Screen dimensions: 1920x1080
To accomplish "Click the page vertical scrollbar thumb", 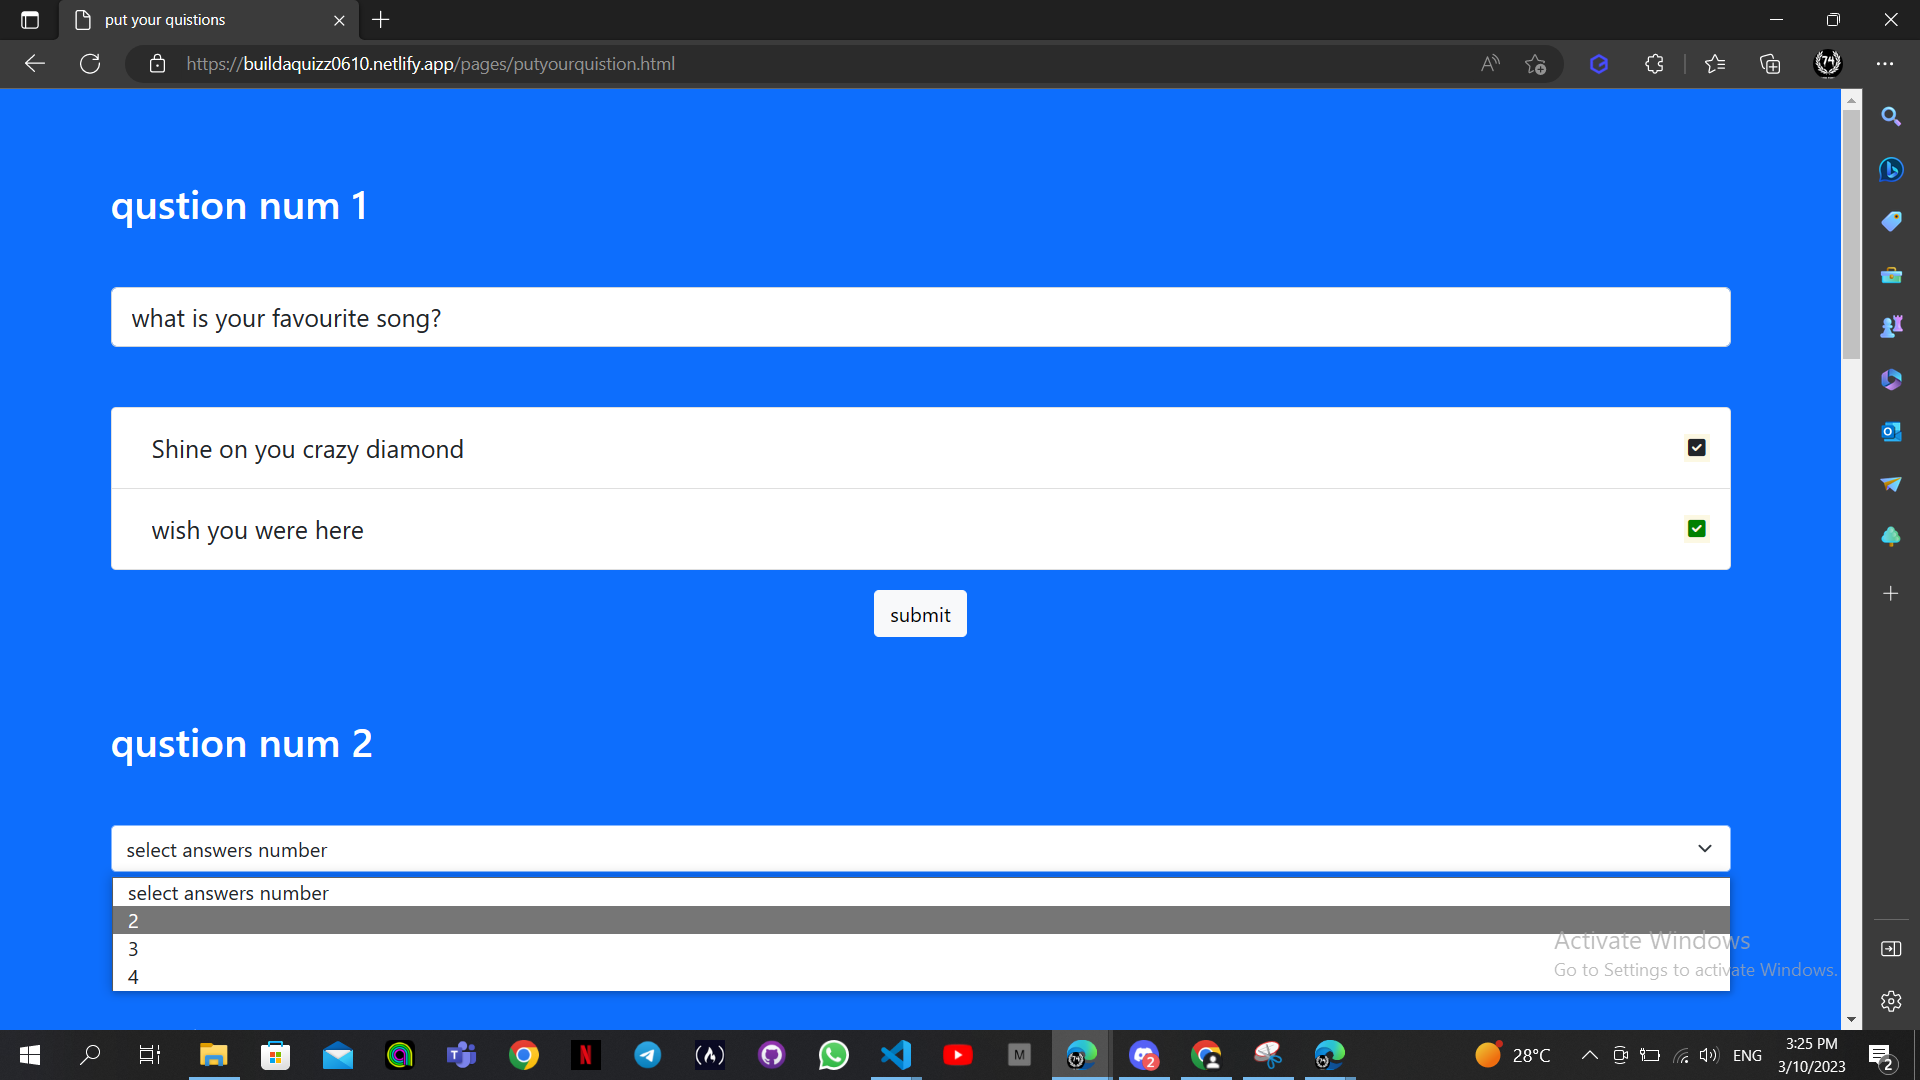I will point(1851,235).
